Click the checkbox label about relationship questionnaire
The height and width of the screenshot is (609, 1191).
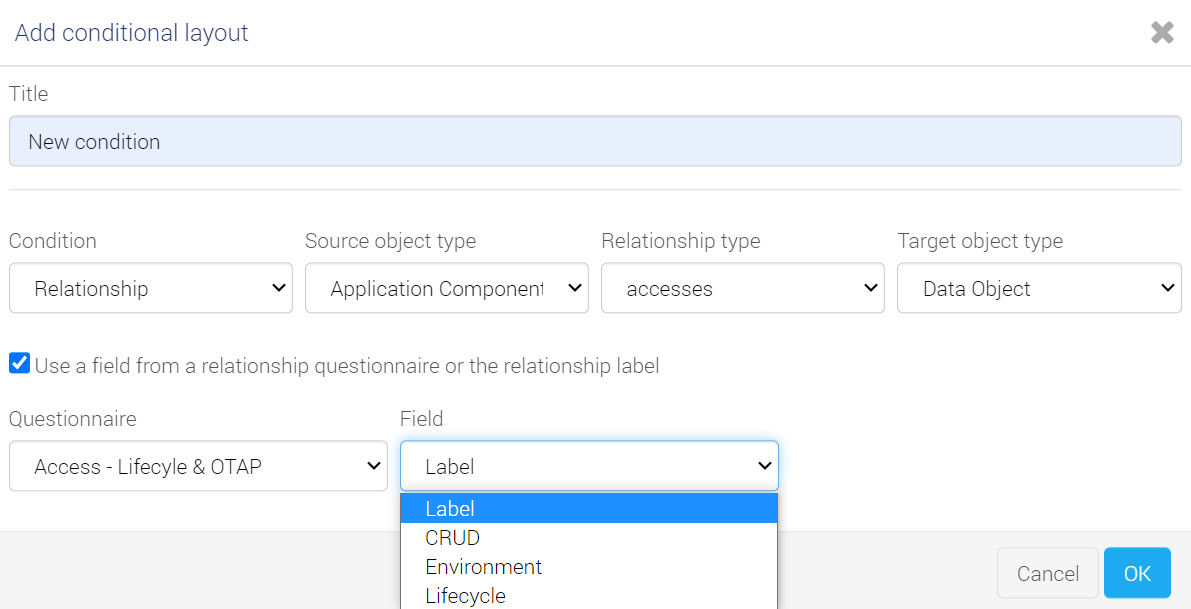point(347,366)
